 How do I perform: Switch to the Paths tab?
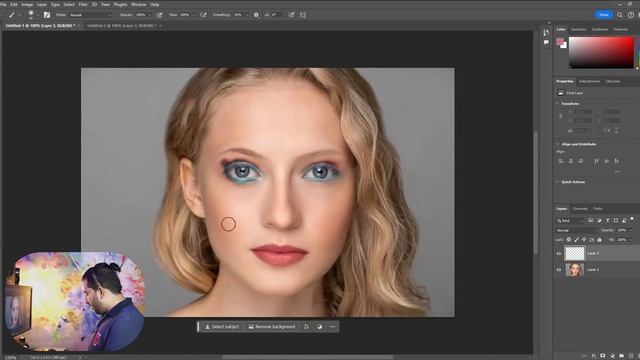click(x=598, y=209)
